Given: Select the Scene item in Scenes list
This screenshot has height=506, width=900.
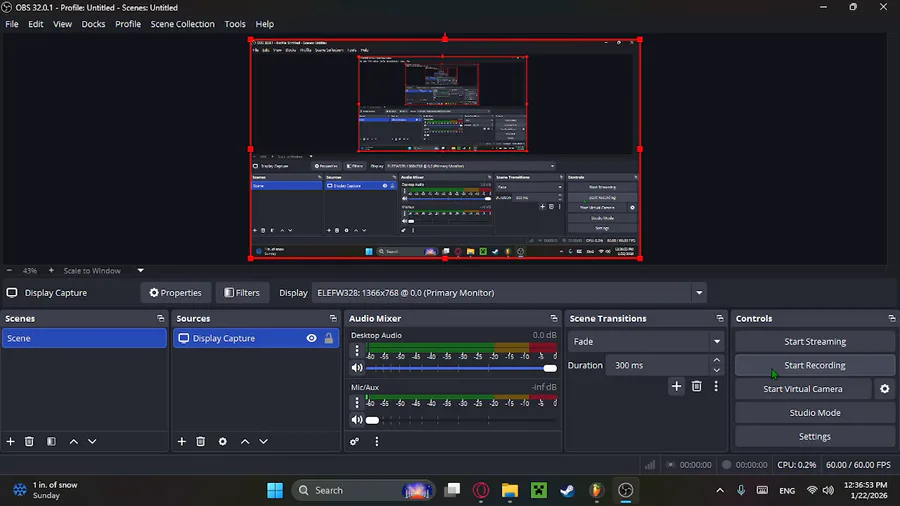Looking at the screenshot, I should pyautogui.click(x=84, y=338).
